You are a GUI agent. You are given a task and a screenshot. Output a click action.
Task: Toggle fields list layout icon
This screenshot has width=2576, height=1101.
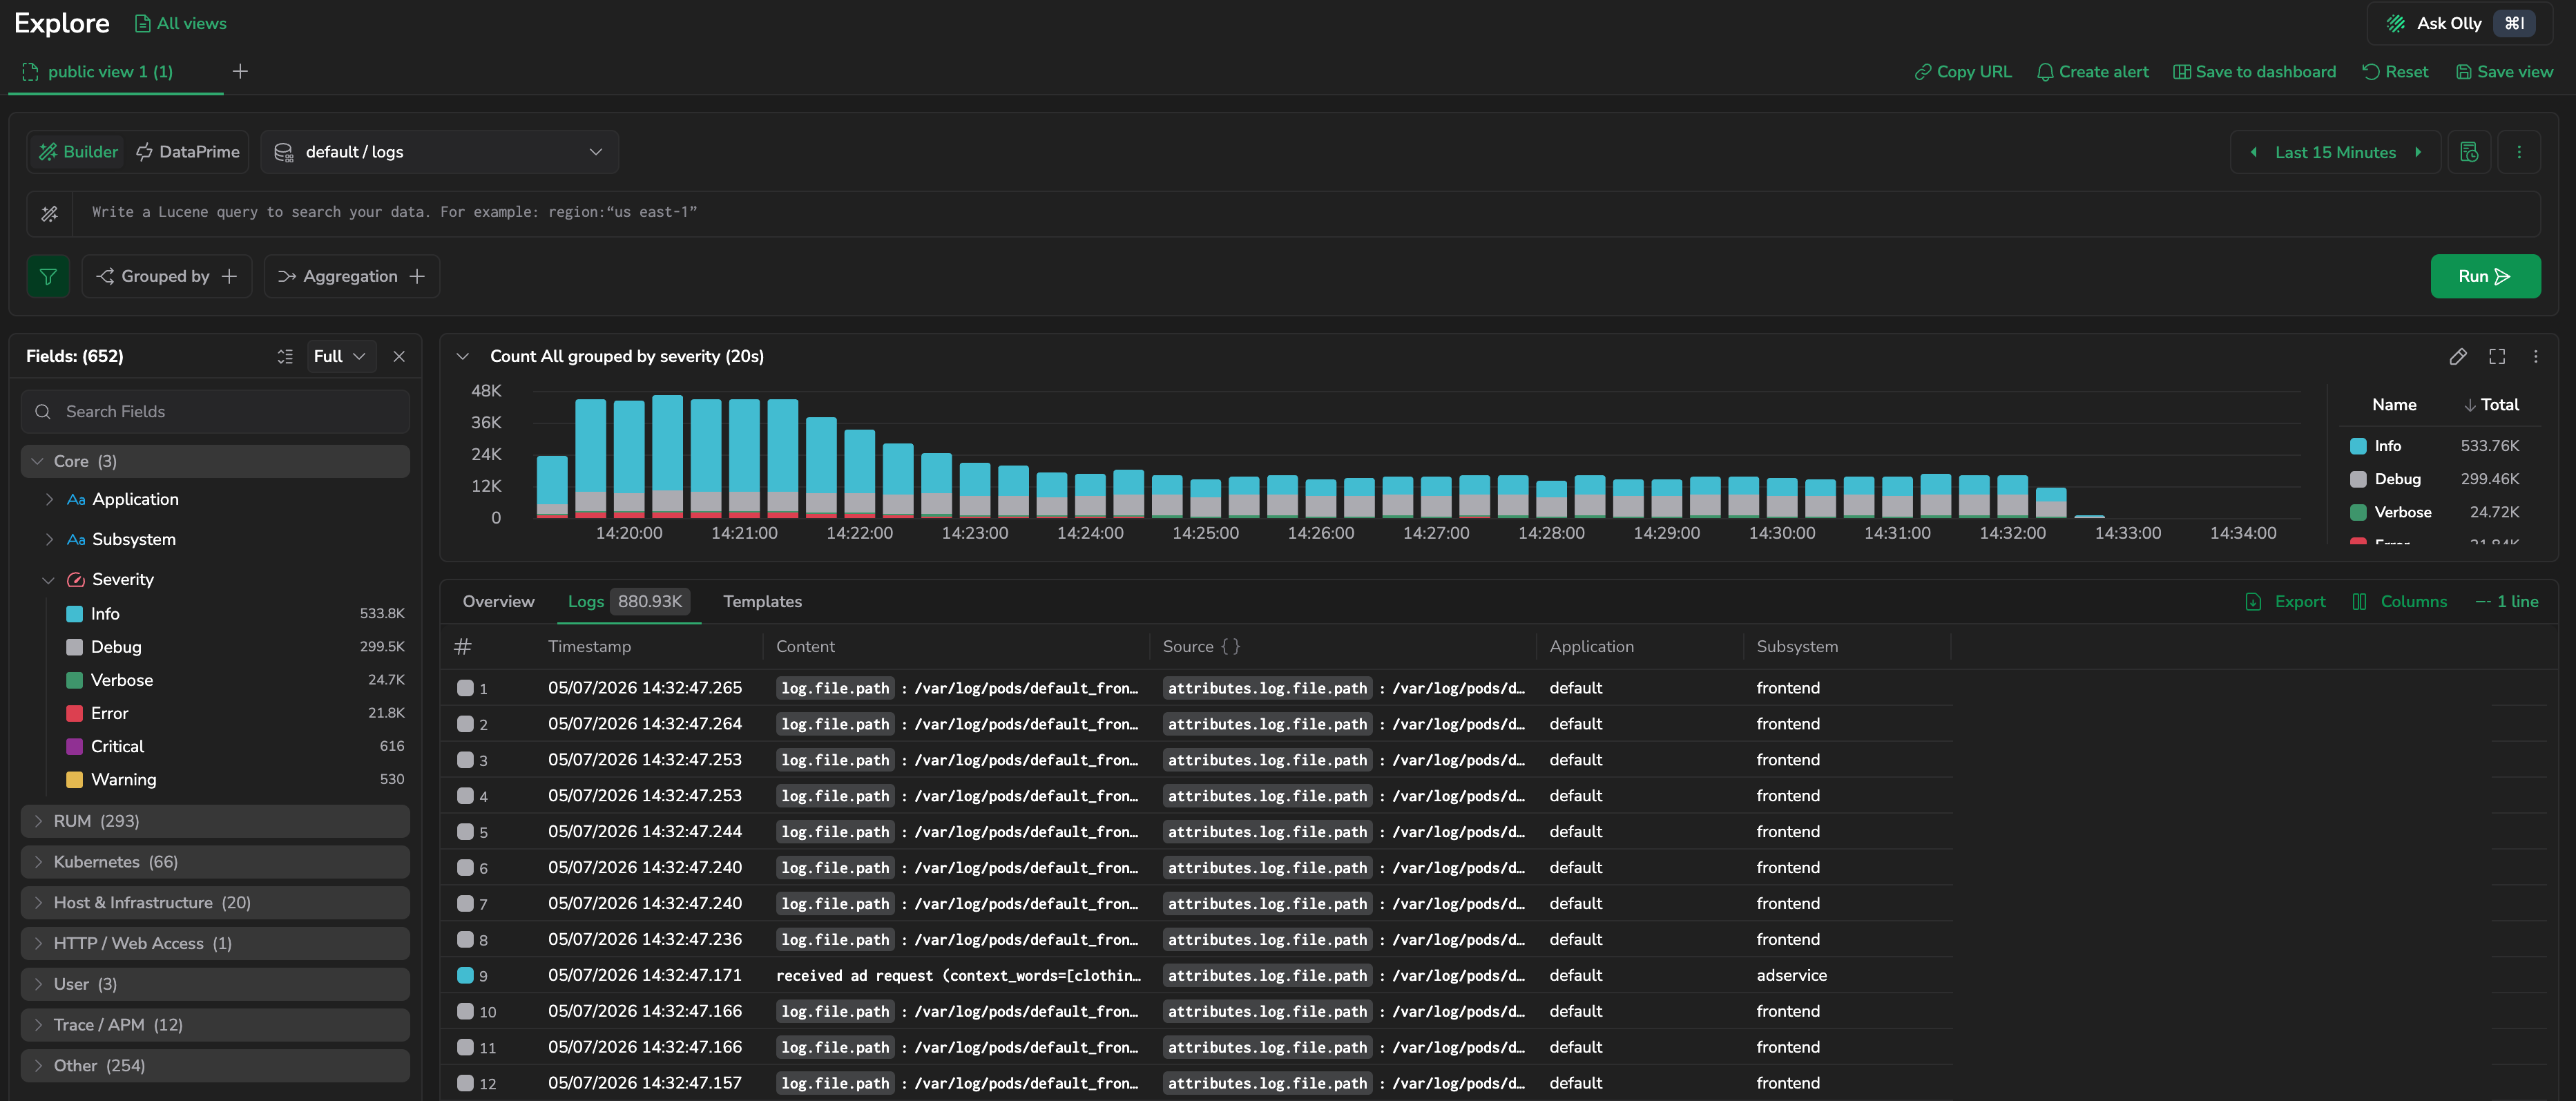click(x=285, y=357)
